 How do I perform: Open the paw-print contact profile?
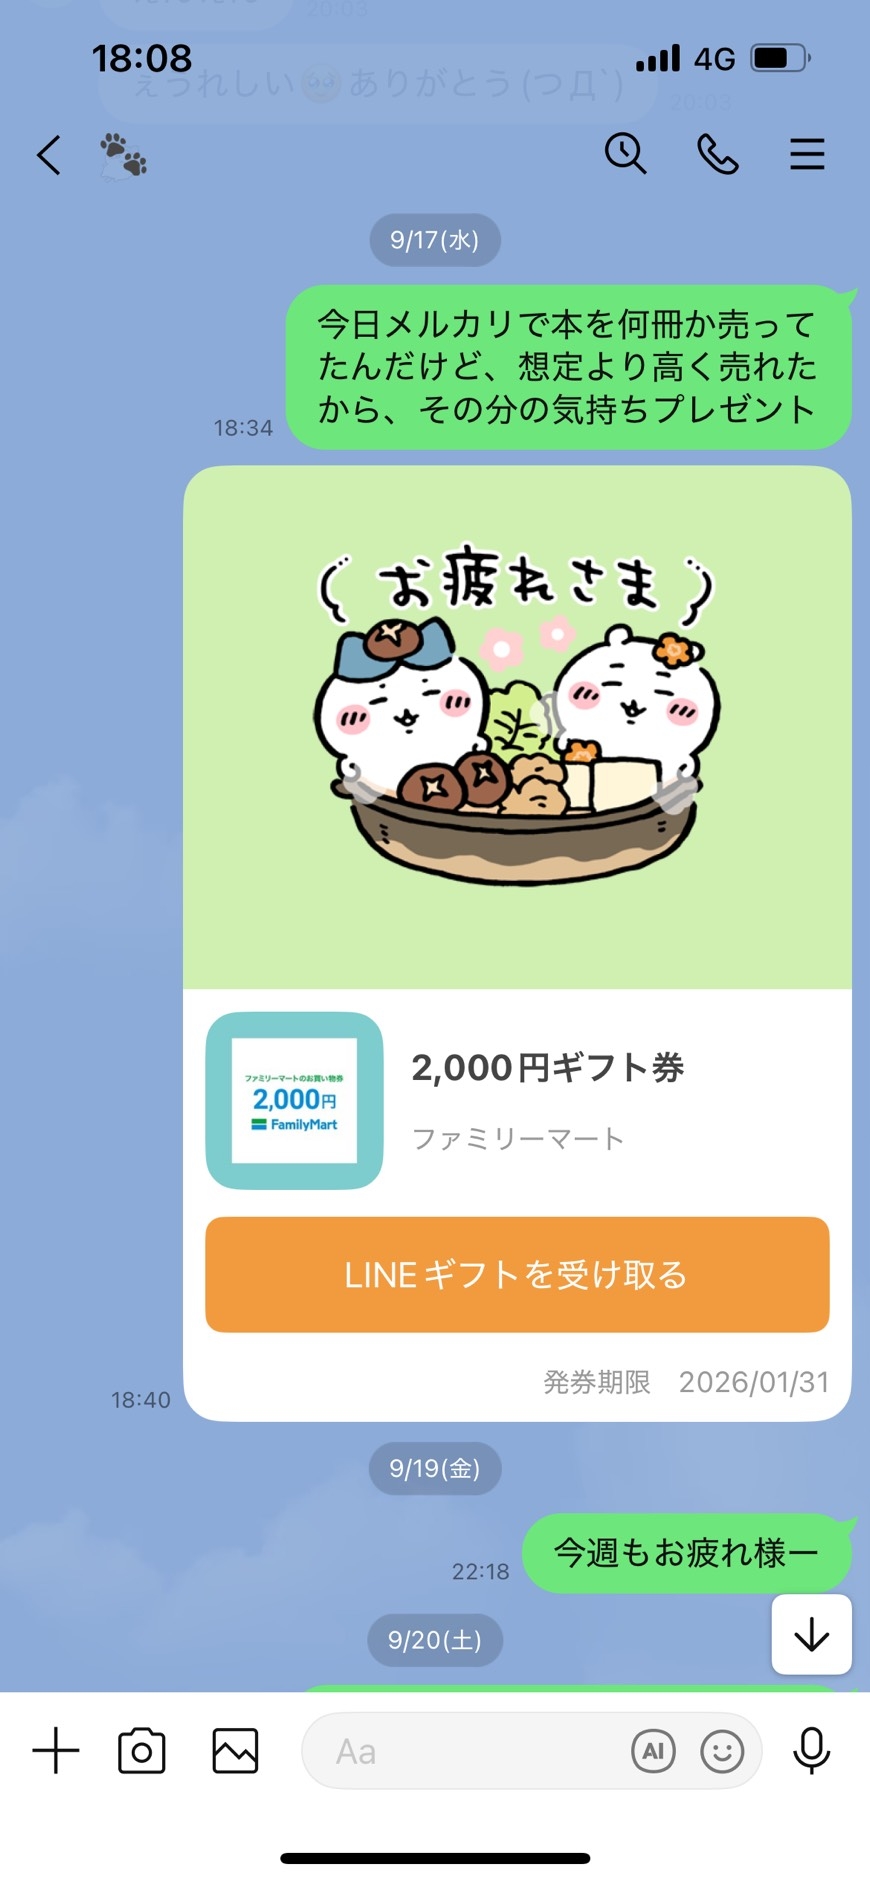pos(122,156)
